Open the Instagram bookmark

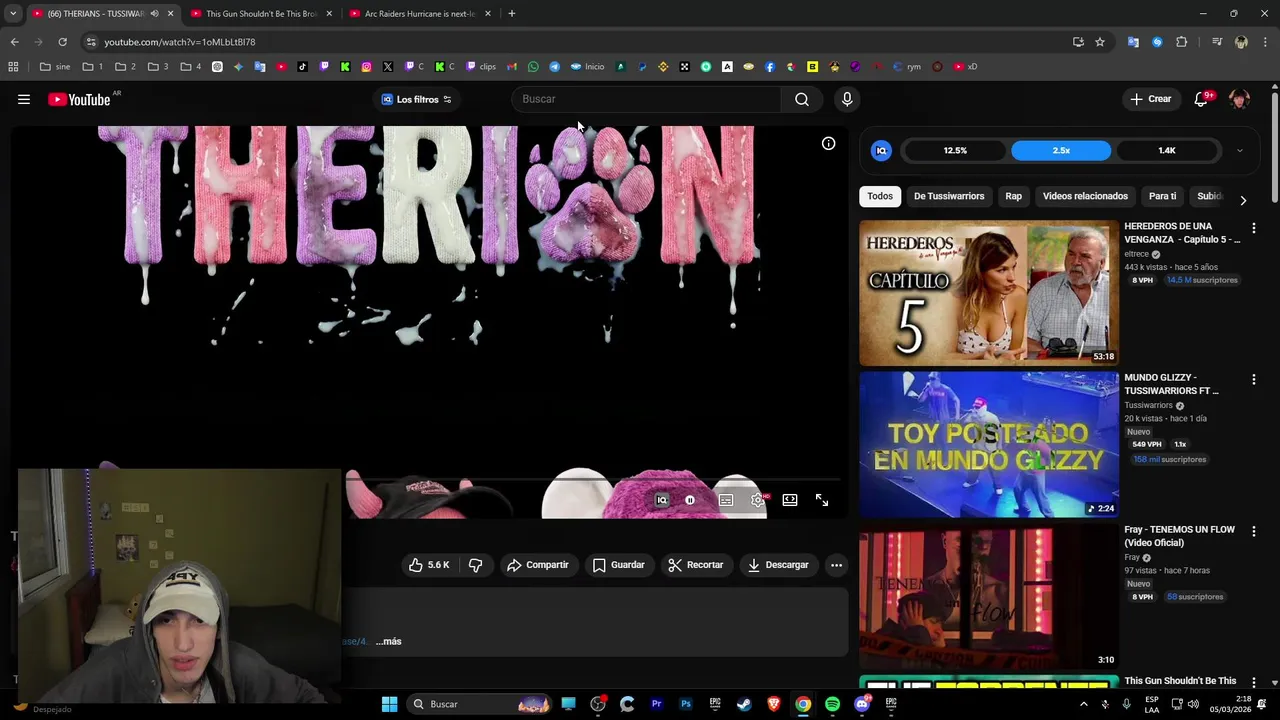(366, 67)
